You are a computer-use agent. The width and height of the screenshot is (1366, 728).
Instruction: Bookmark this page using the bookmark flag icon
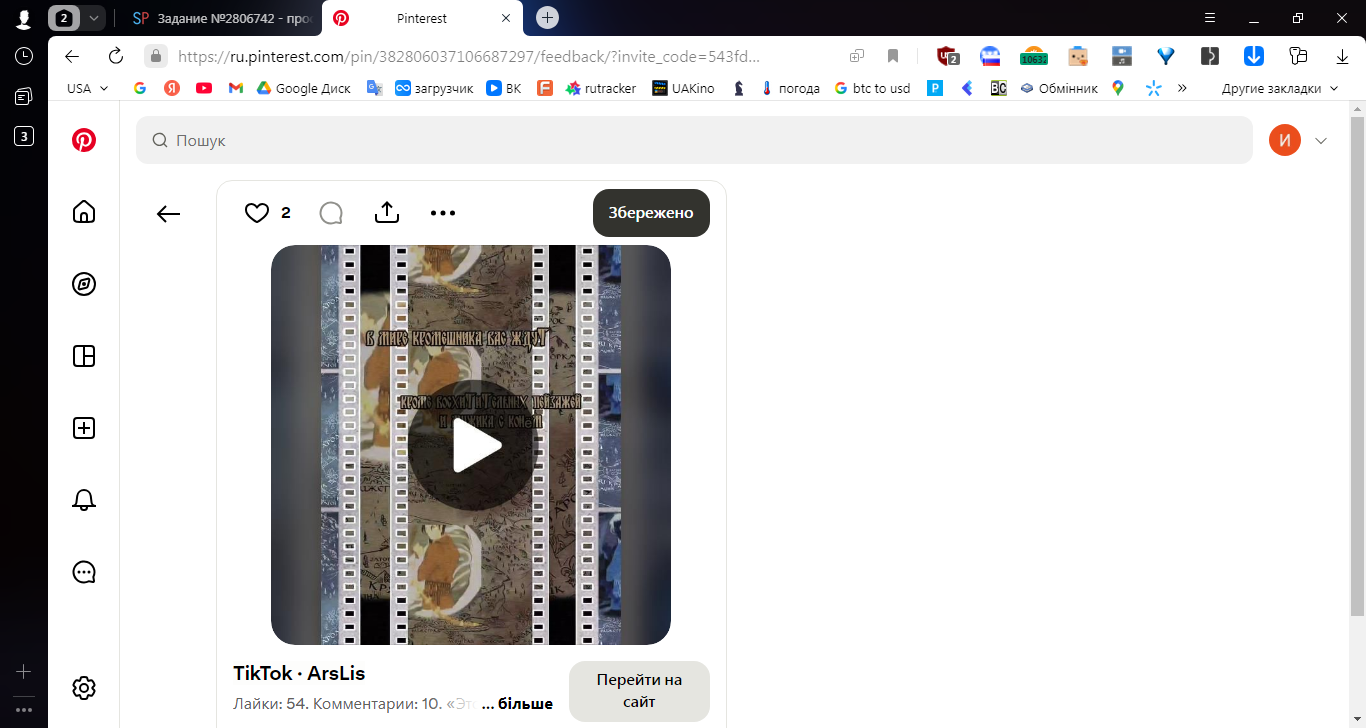click(893, 56)
